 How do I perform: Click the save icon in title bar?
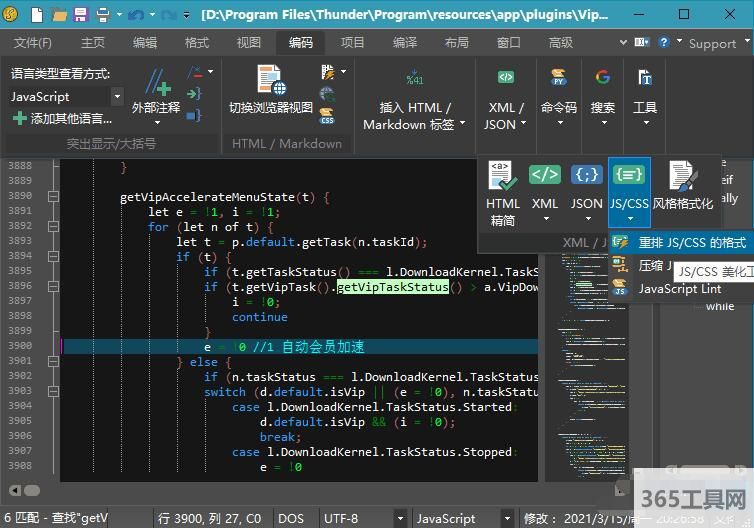[x=79, y=15]
